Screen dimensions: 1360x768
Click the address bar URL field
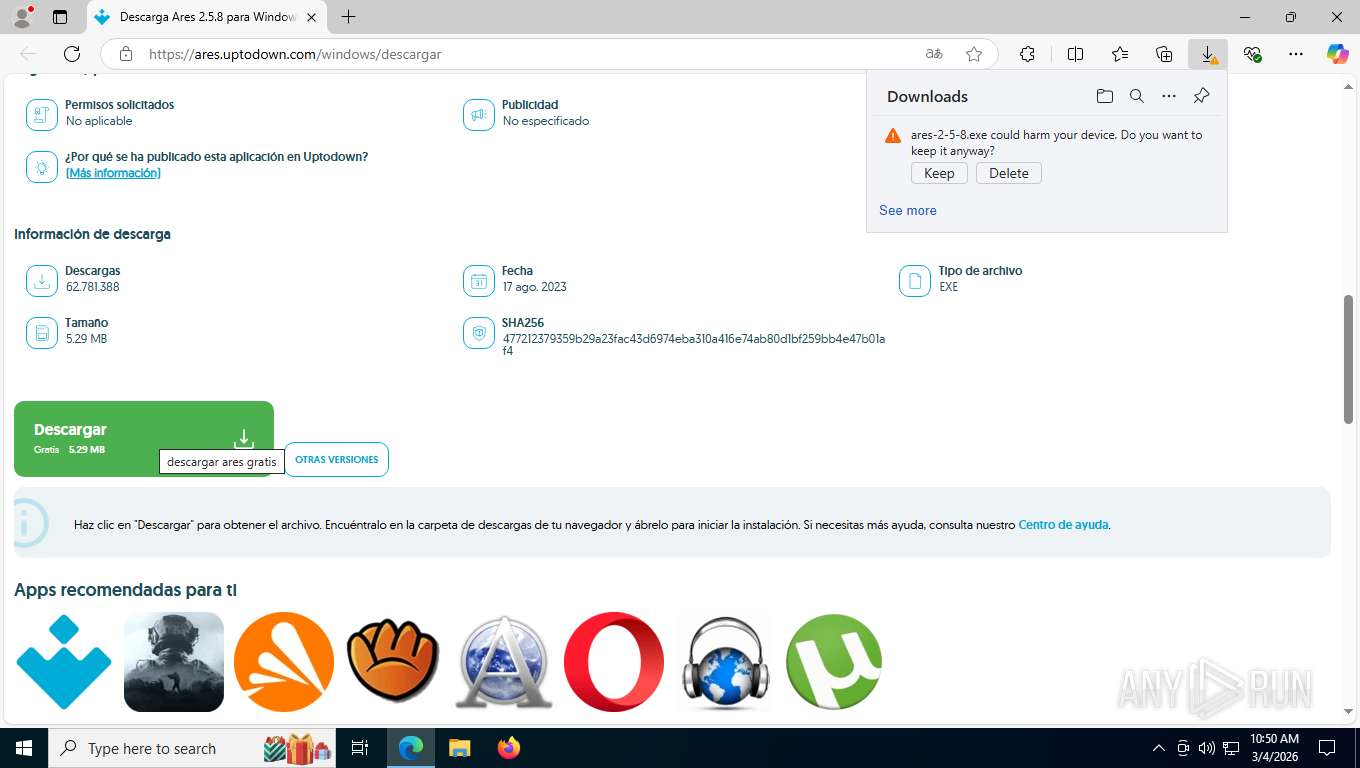click(530, 54)
